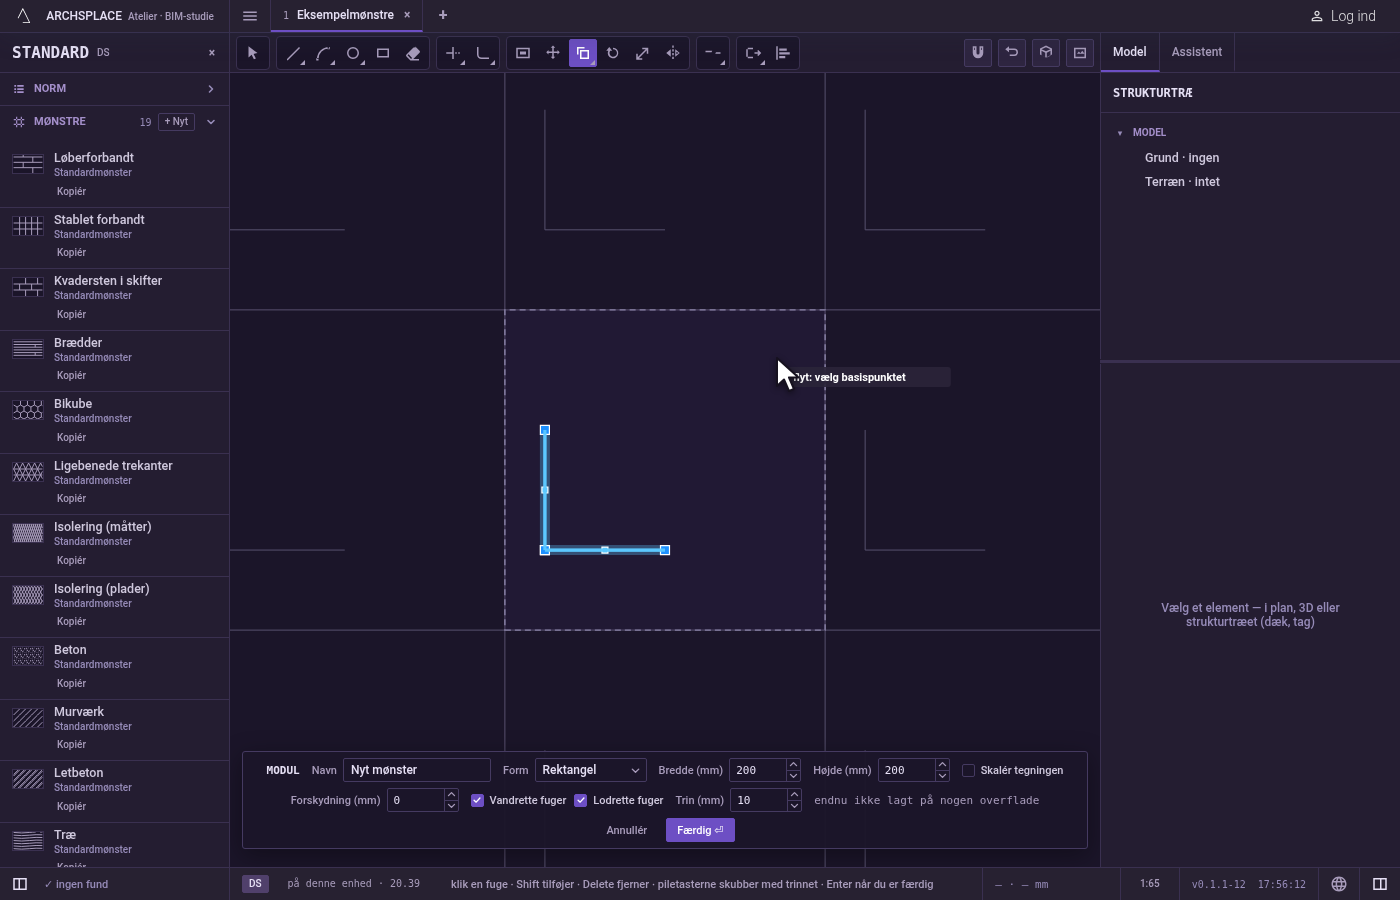
Task: Pick the line drawing tool
Action: [x=293, y=53]
